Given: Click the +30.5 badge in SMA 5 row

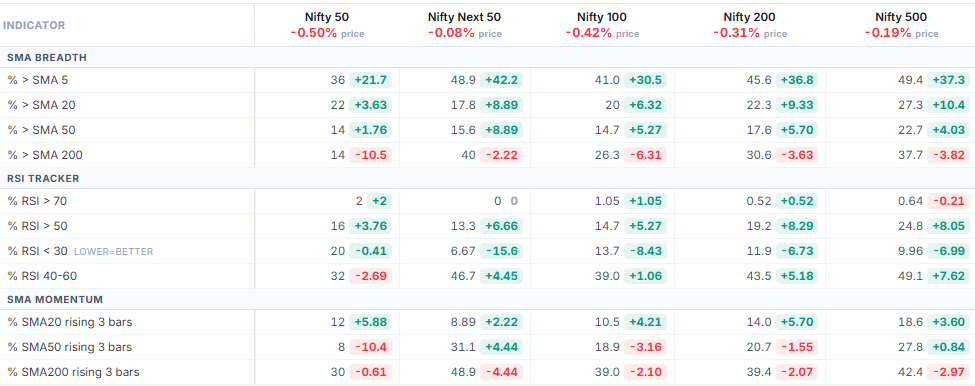Looking at the screenshot, I should (645, 80).
